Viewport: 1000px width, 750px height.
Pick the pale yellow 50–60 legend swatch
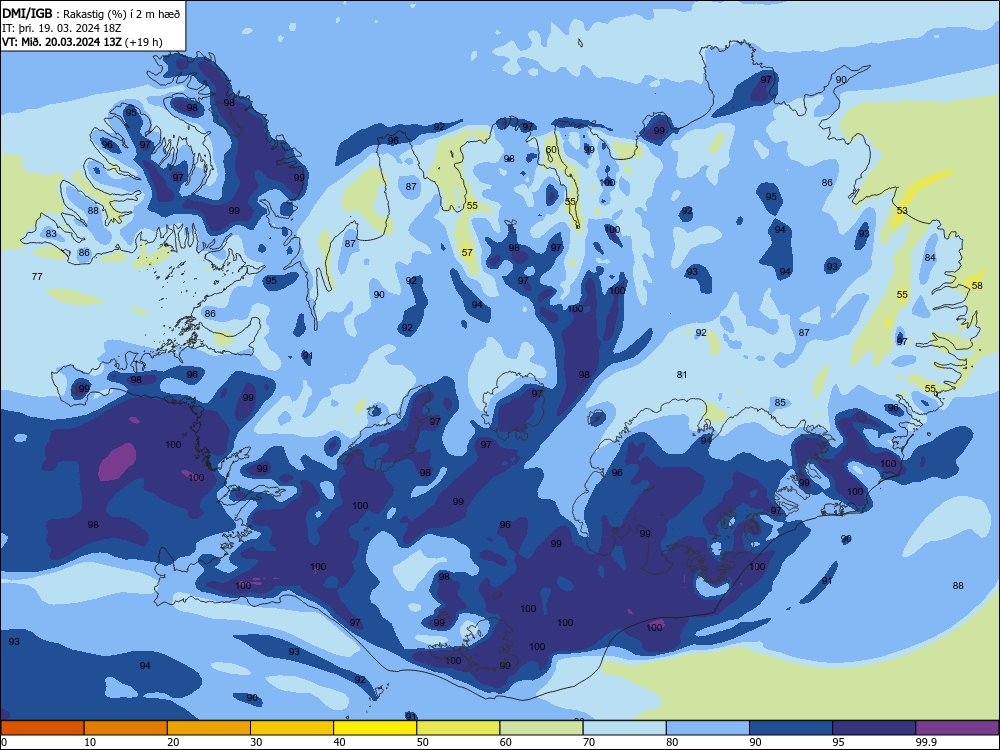point(458,728)
